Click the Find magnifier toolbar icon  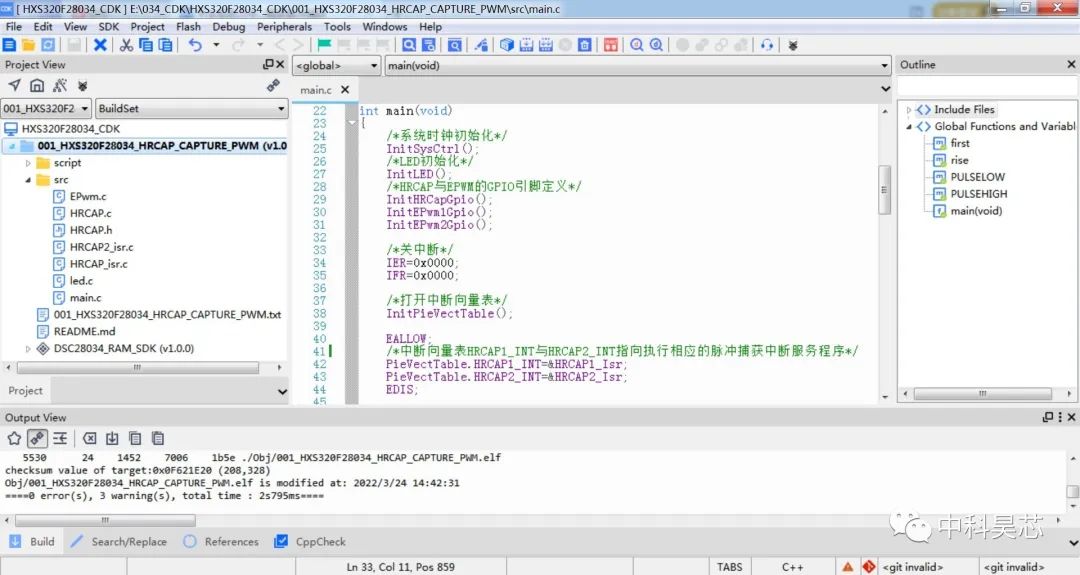click(409, 45)
